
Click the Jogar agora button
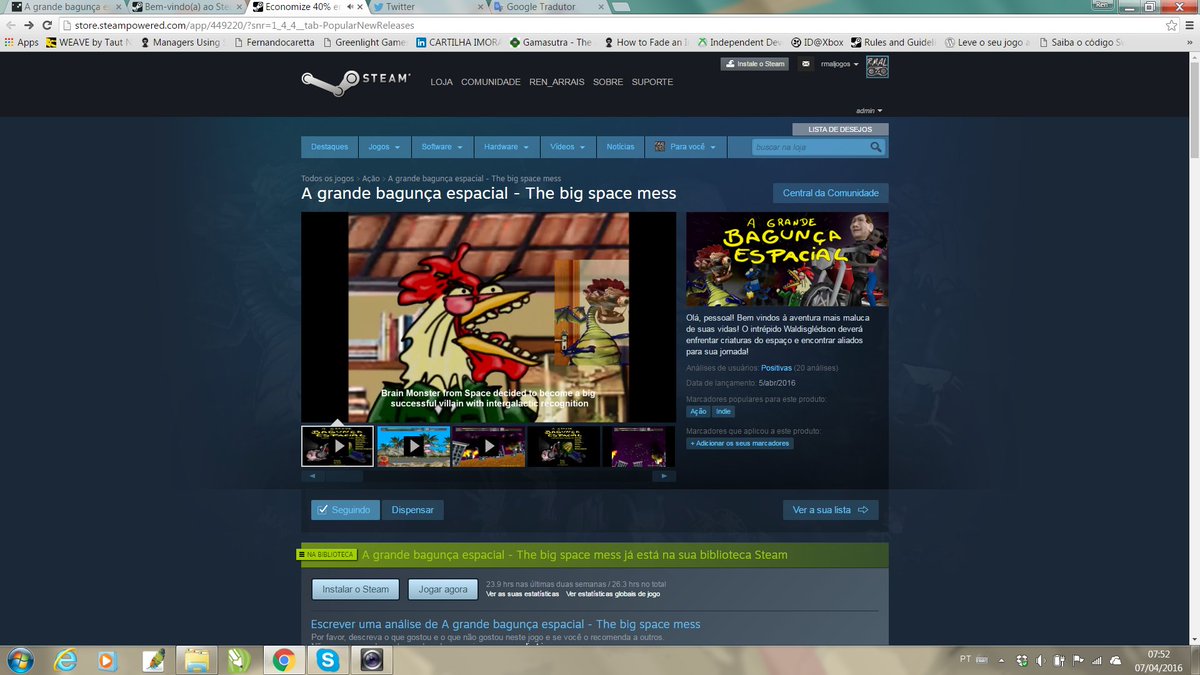pyautogui.click(x=443, y=589)
